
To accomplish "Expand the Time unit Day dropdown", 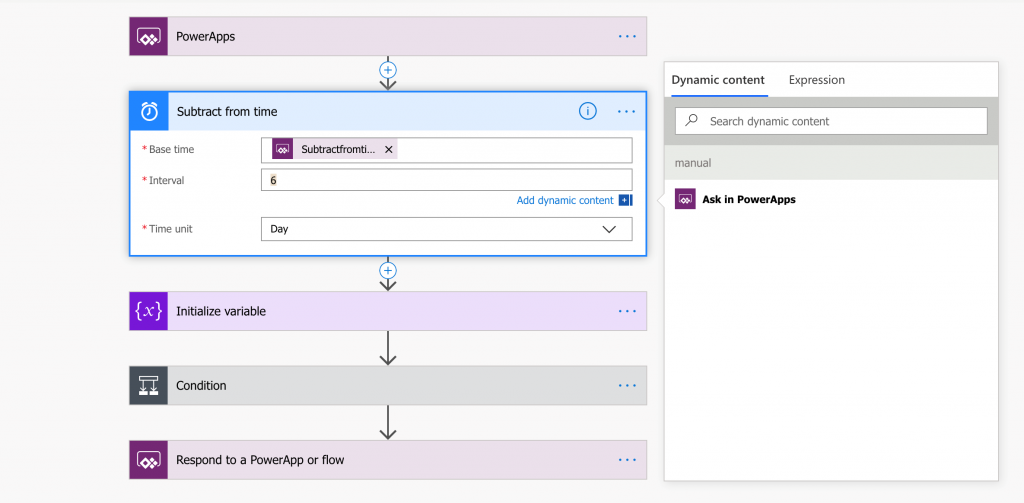I will (447, 229).
